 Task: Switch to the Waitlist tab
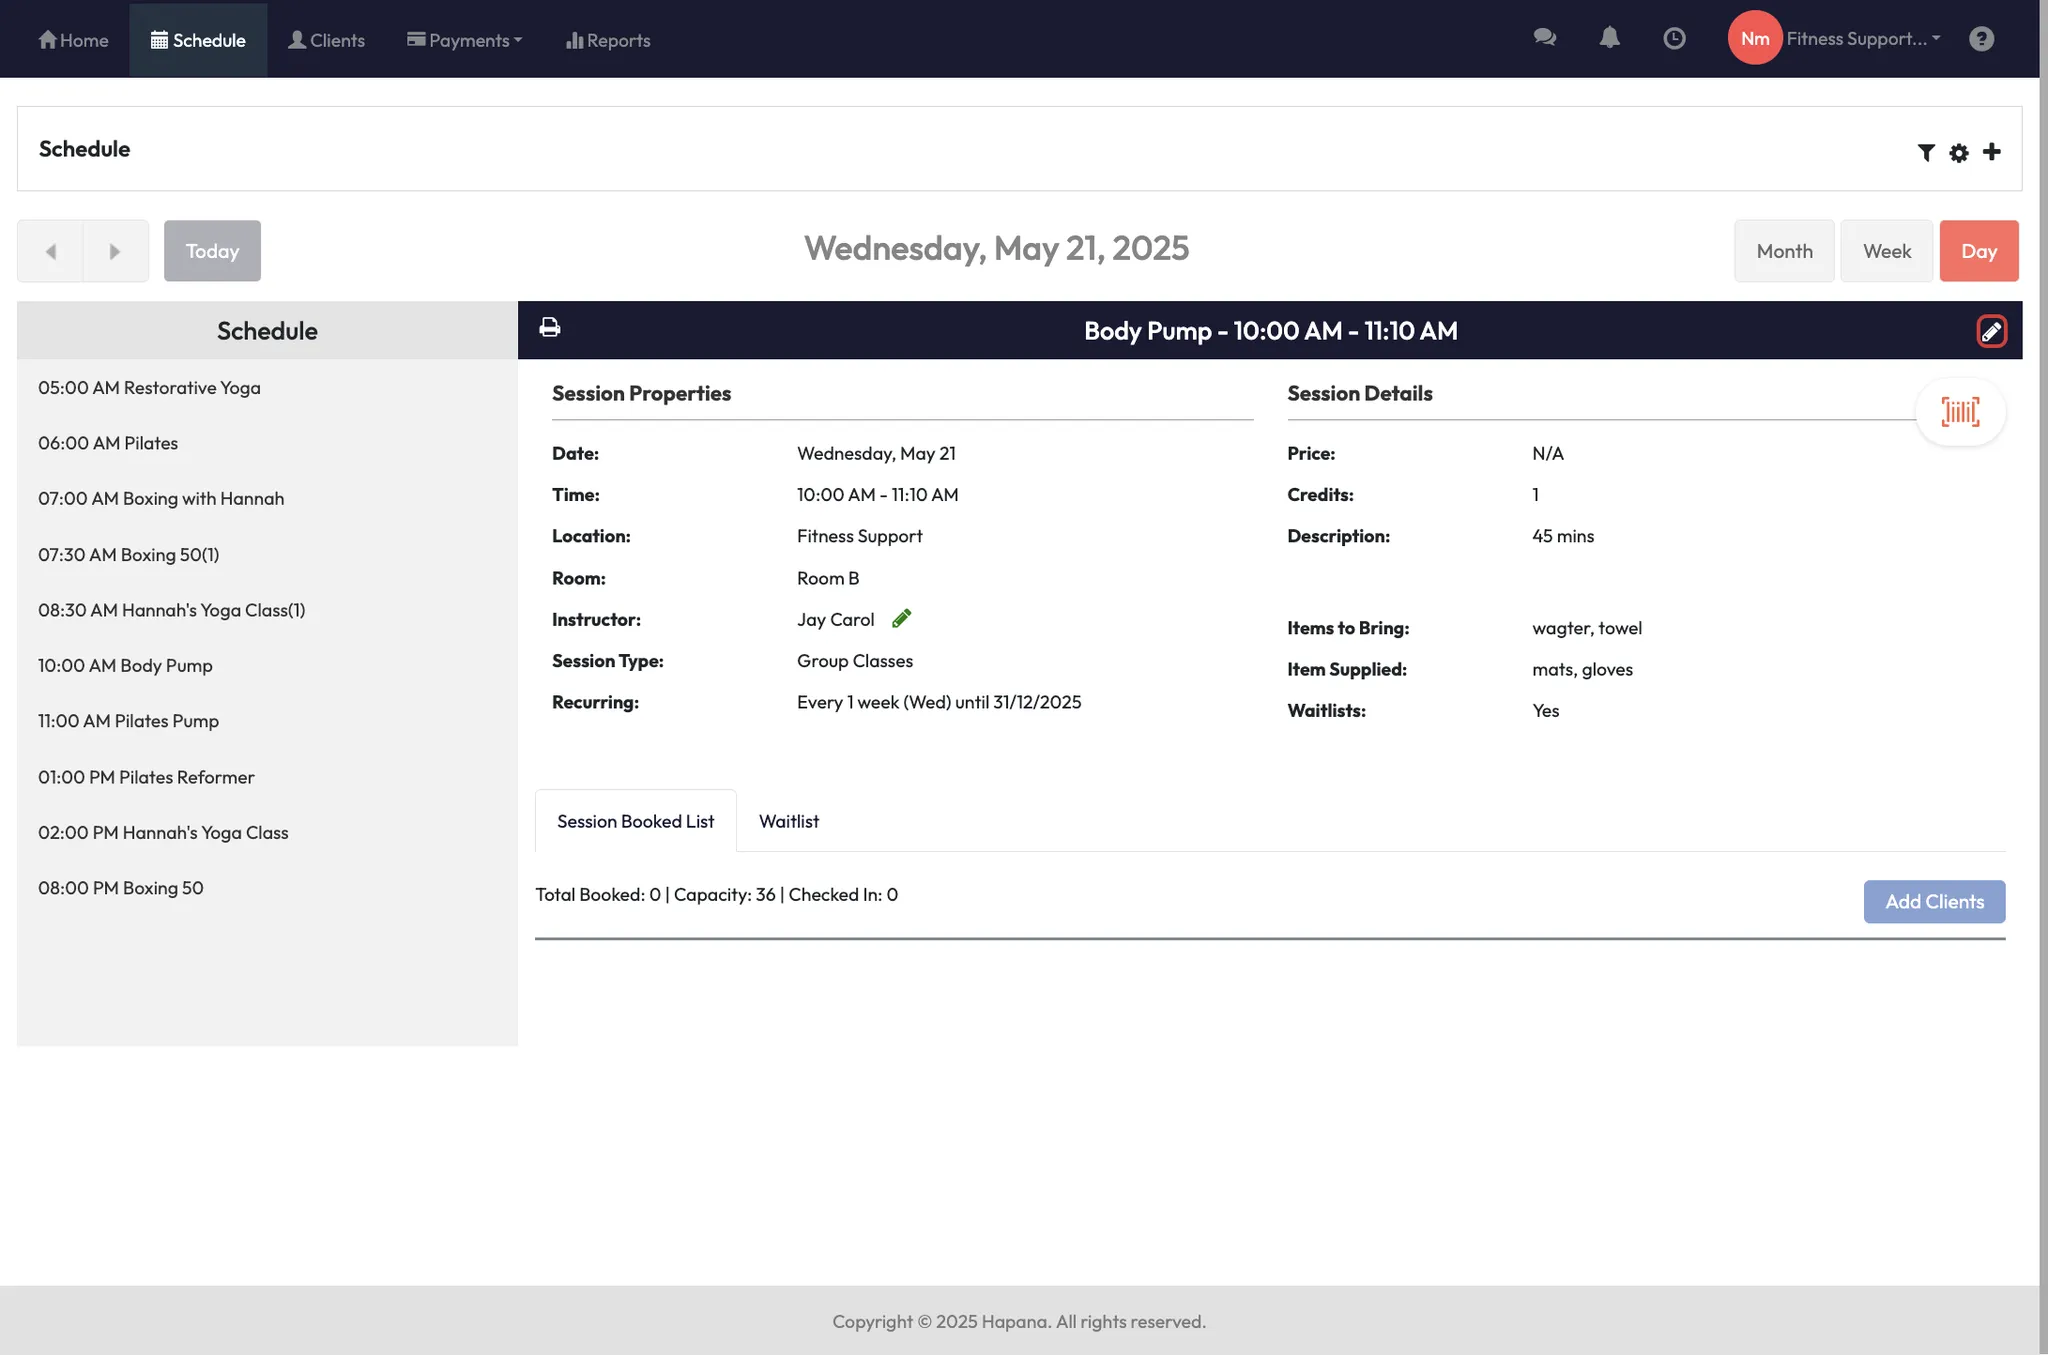pyautogui.click(x=788, y=821)
